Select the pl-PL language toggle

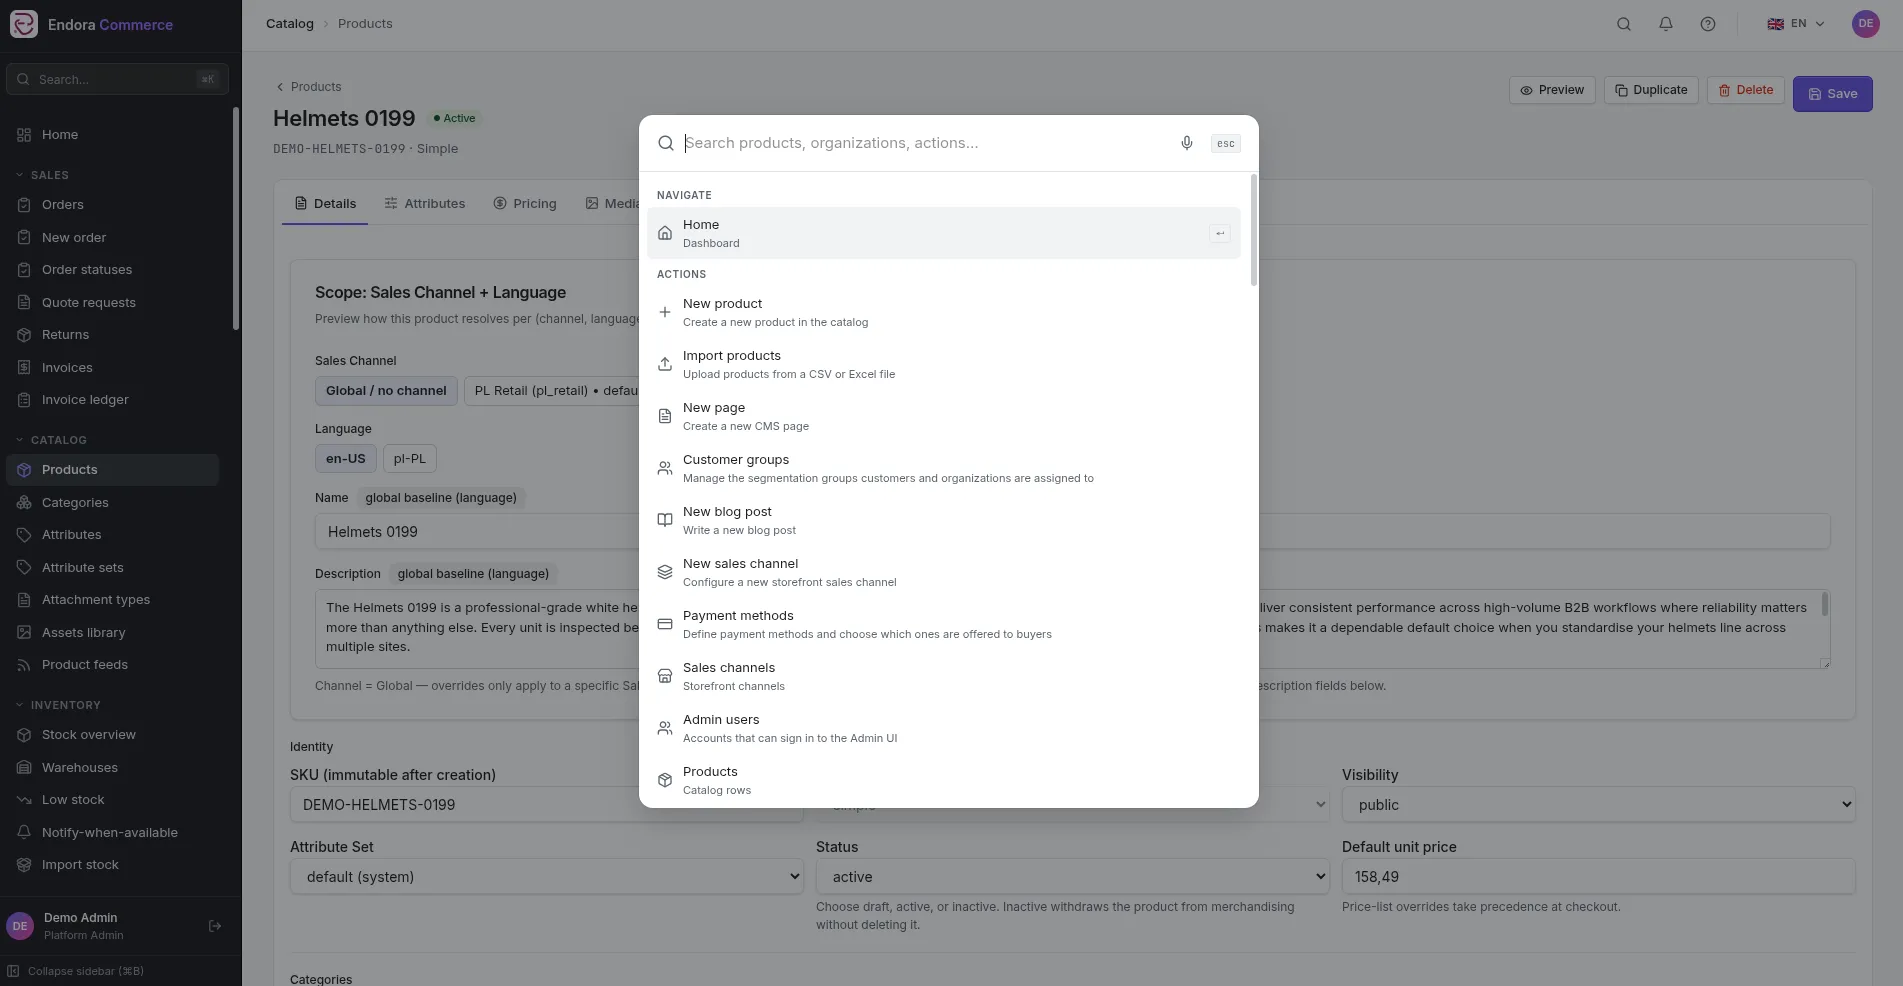410,459
